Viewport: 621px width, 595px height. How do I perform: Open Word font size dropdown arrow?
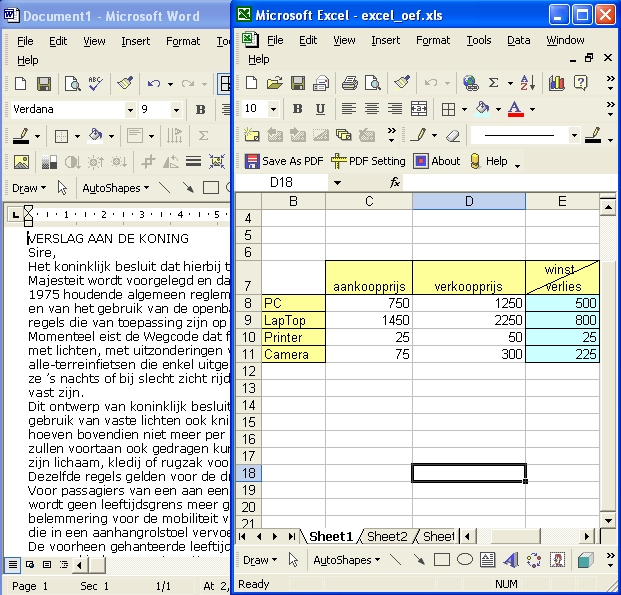pos(176,110)
